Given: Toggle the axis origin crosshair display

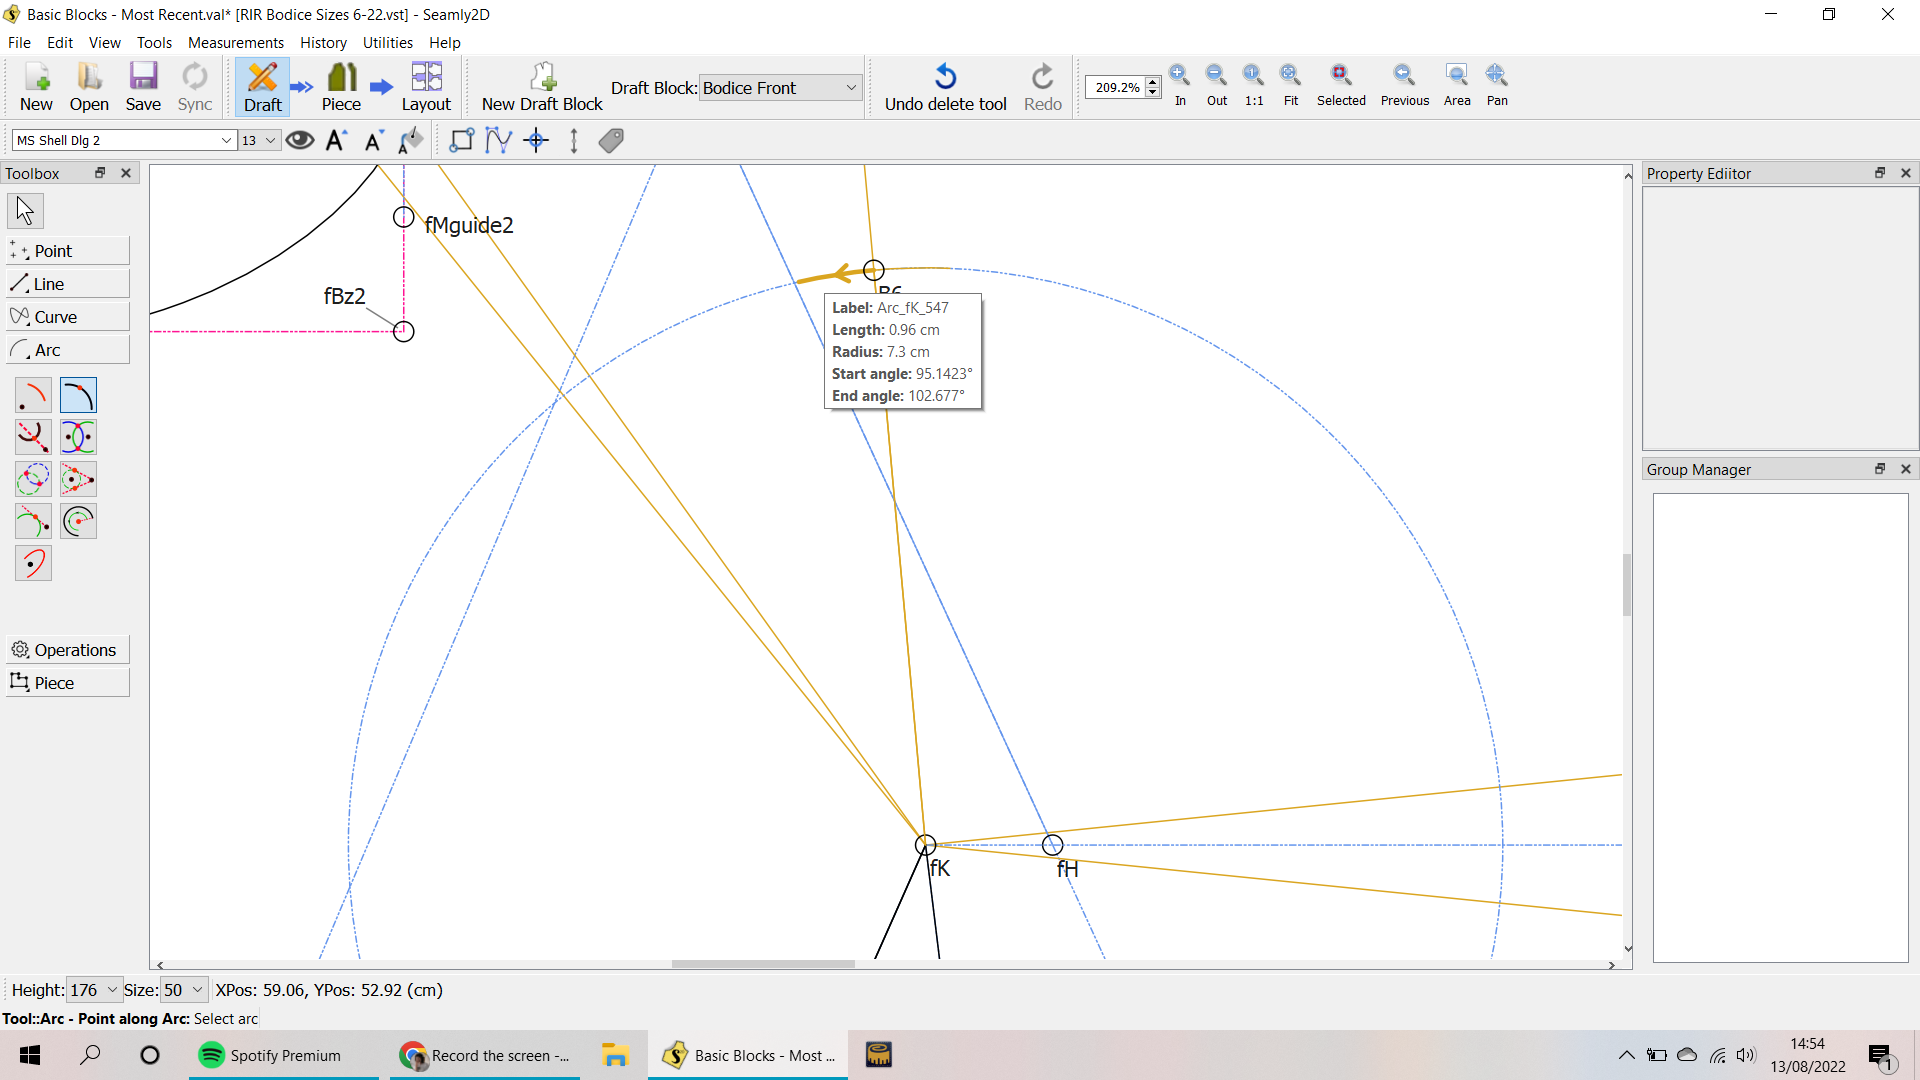Looking at the screenshot, I should tap(537, 141).
